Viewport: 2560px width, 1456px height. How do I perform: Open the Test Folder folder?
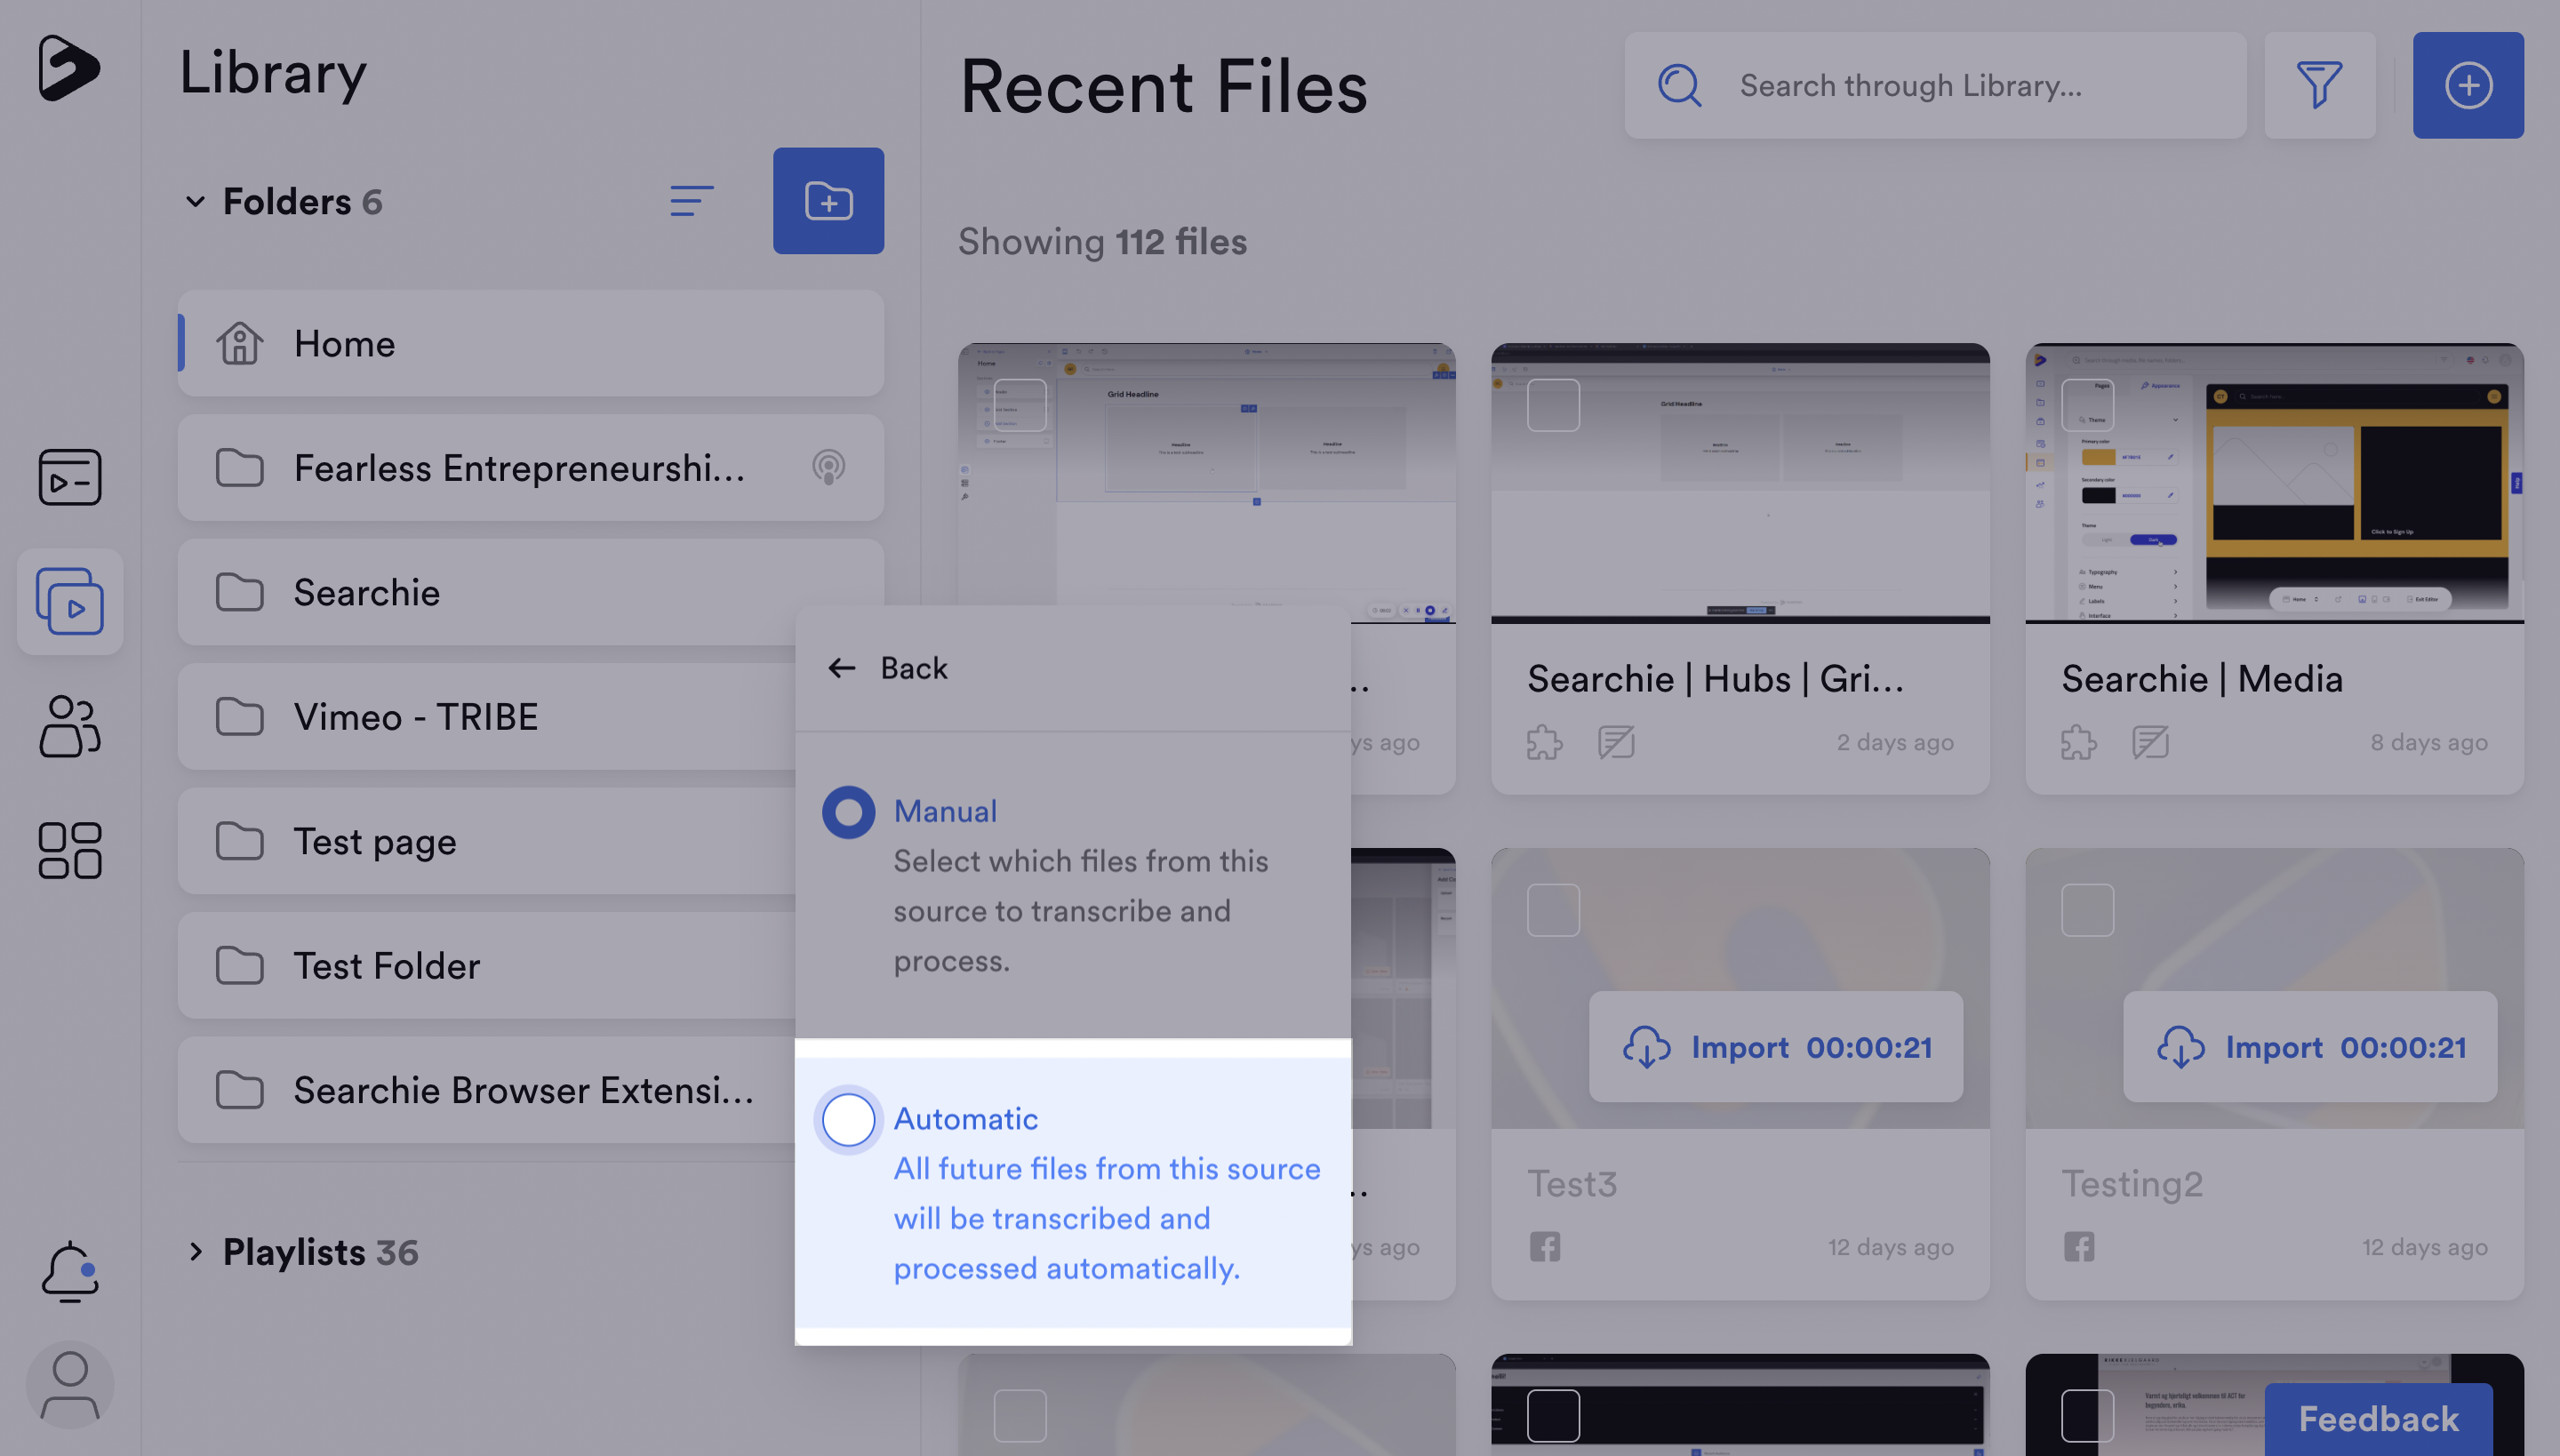tap(487, 965)
